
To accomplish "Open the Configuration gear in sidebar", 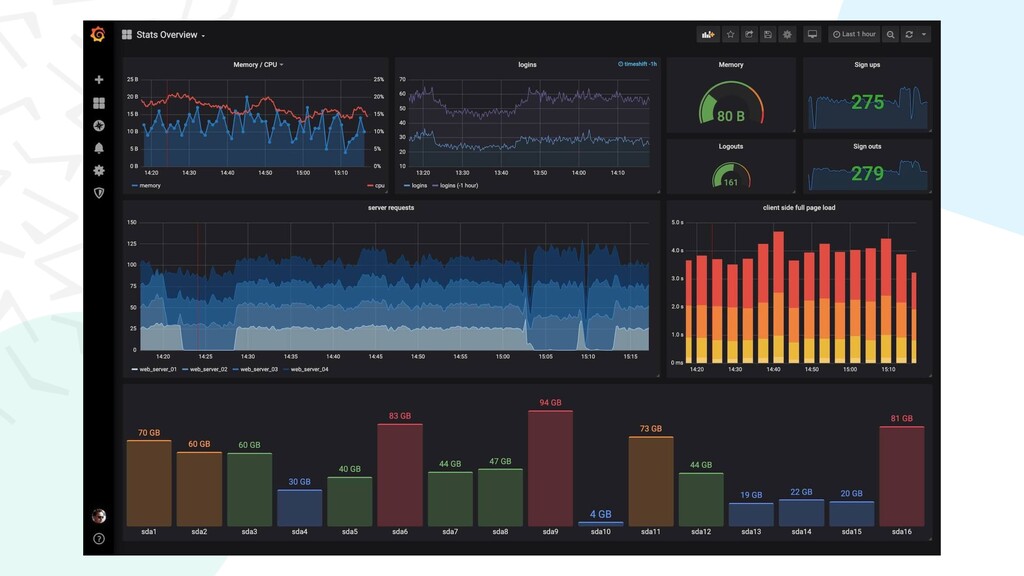I will [99, 170].
